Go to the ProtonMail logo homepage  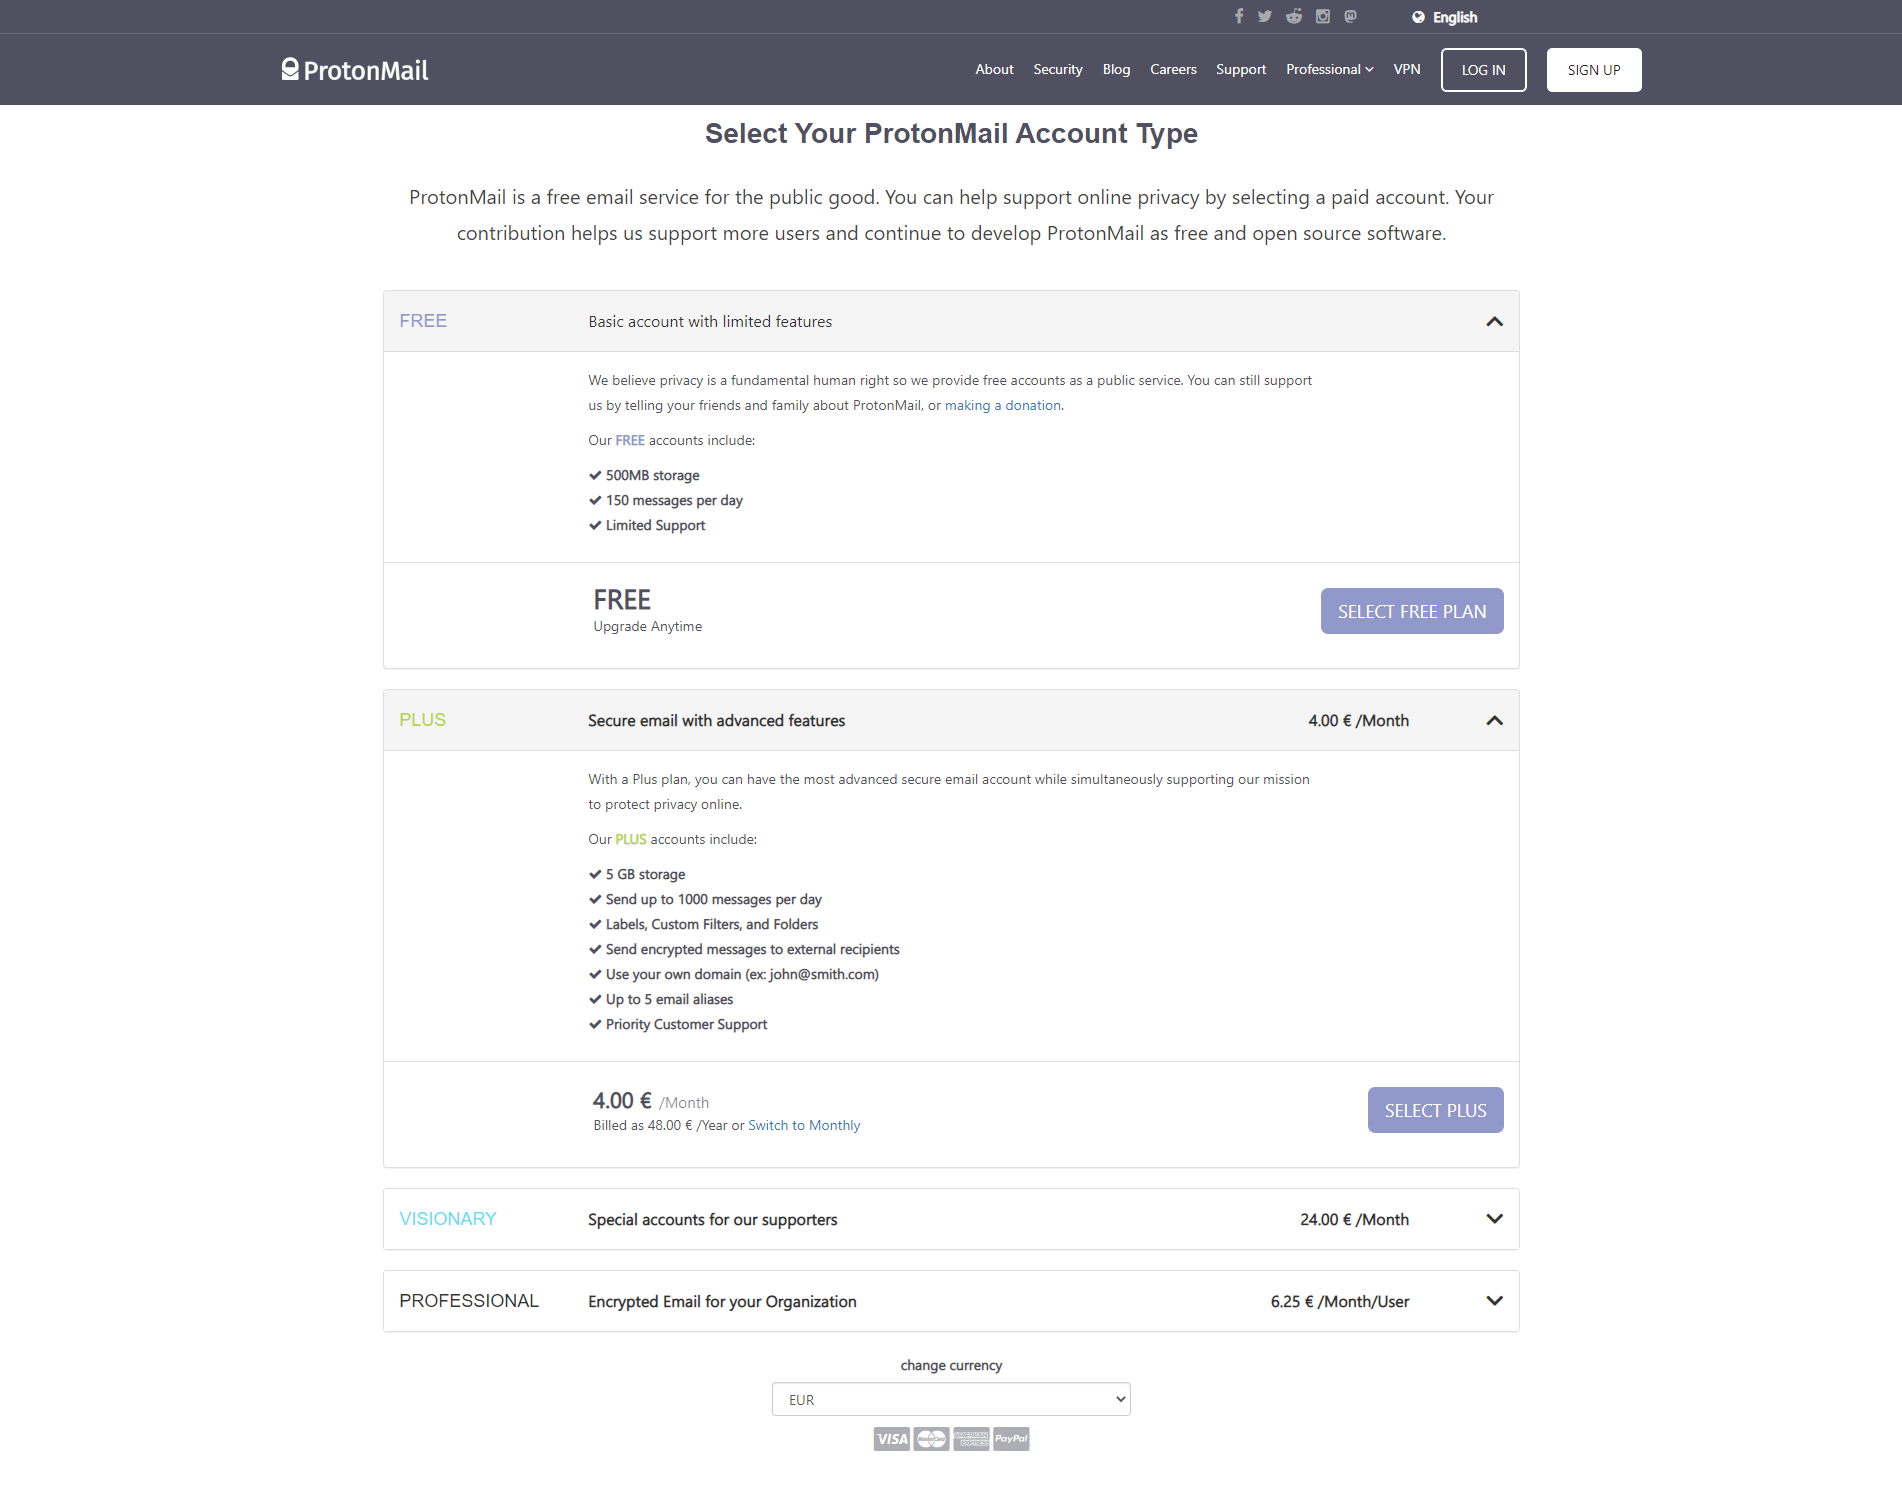pos(355,70)
